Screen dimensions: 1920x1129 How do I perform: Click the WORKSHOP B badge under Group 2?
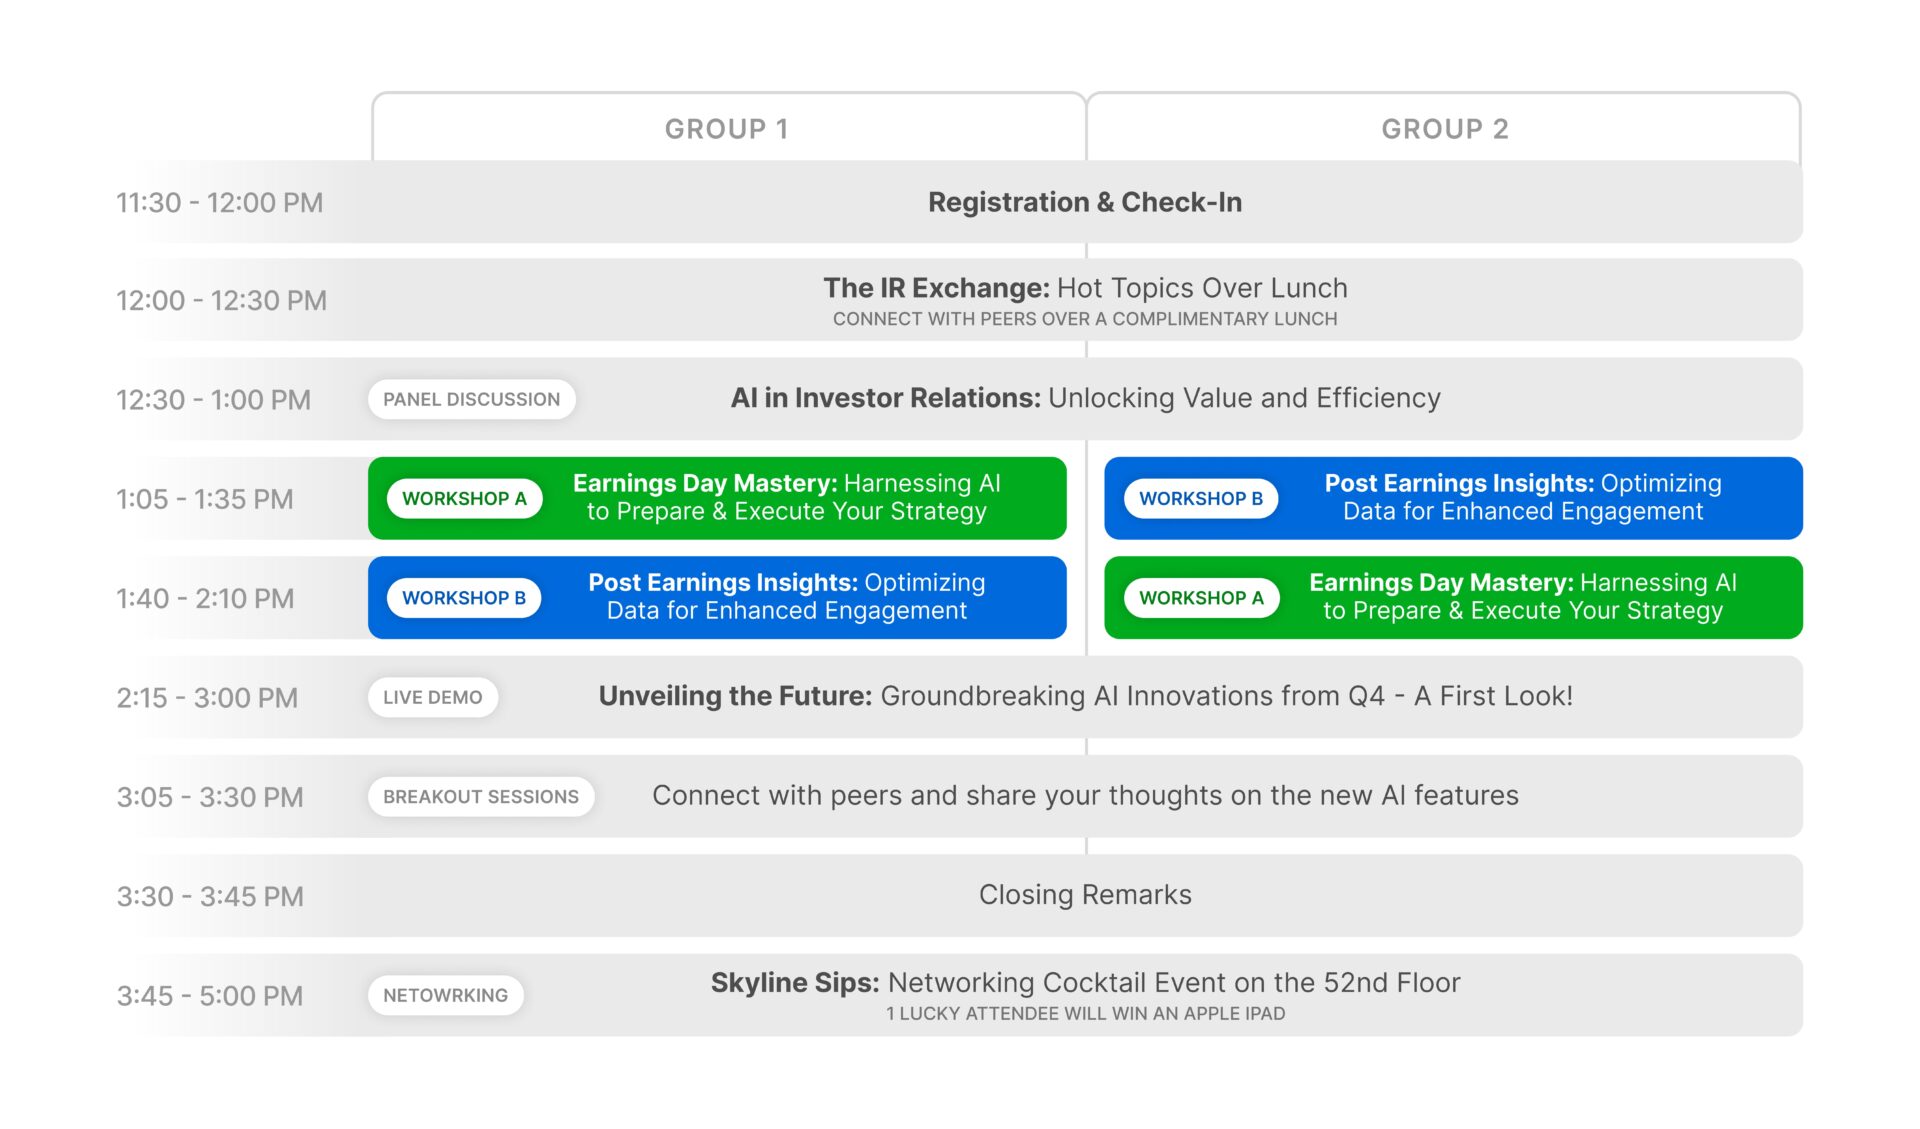pyautogui.click(x=1201, y=498)
